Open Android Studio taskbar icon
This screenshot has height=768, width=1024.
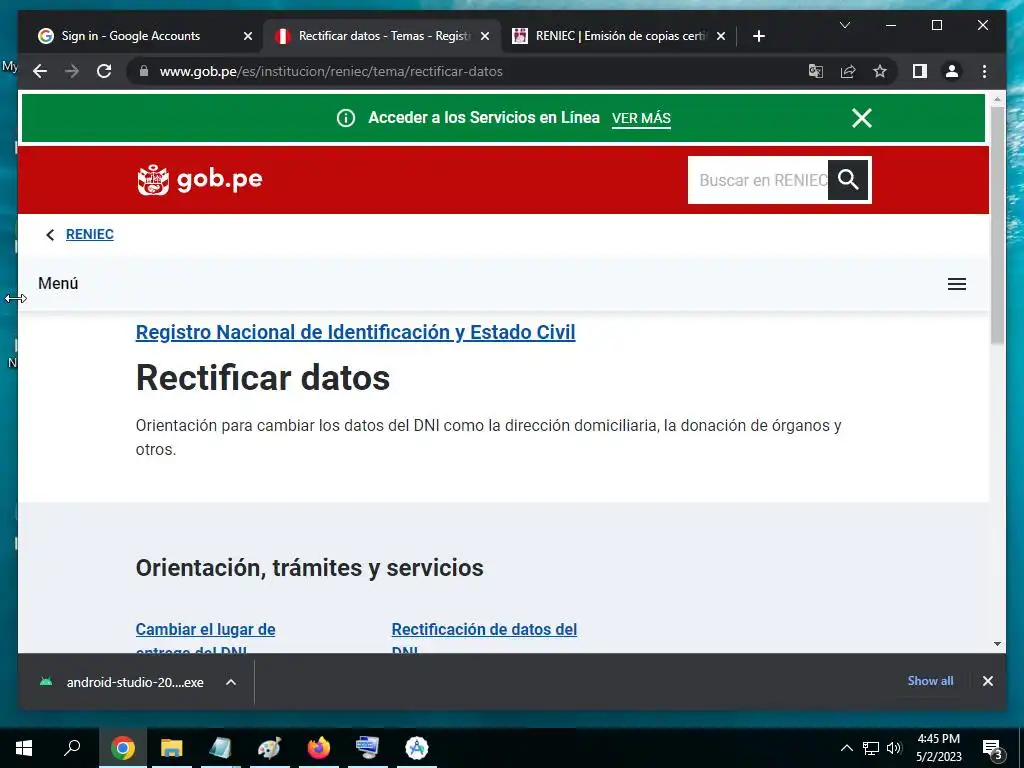416,748
